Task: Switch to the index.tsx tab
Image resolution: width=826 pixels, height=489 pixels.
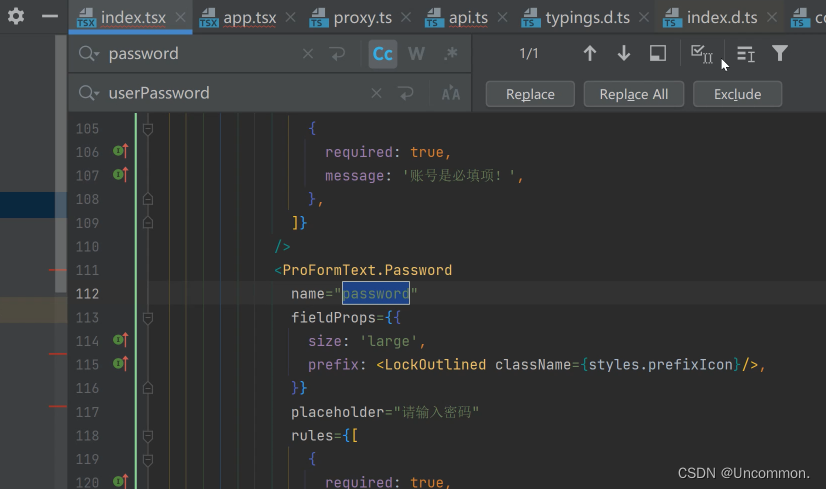Action: (133, 17)
